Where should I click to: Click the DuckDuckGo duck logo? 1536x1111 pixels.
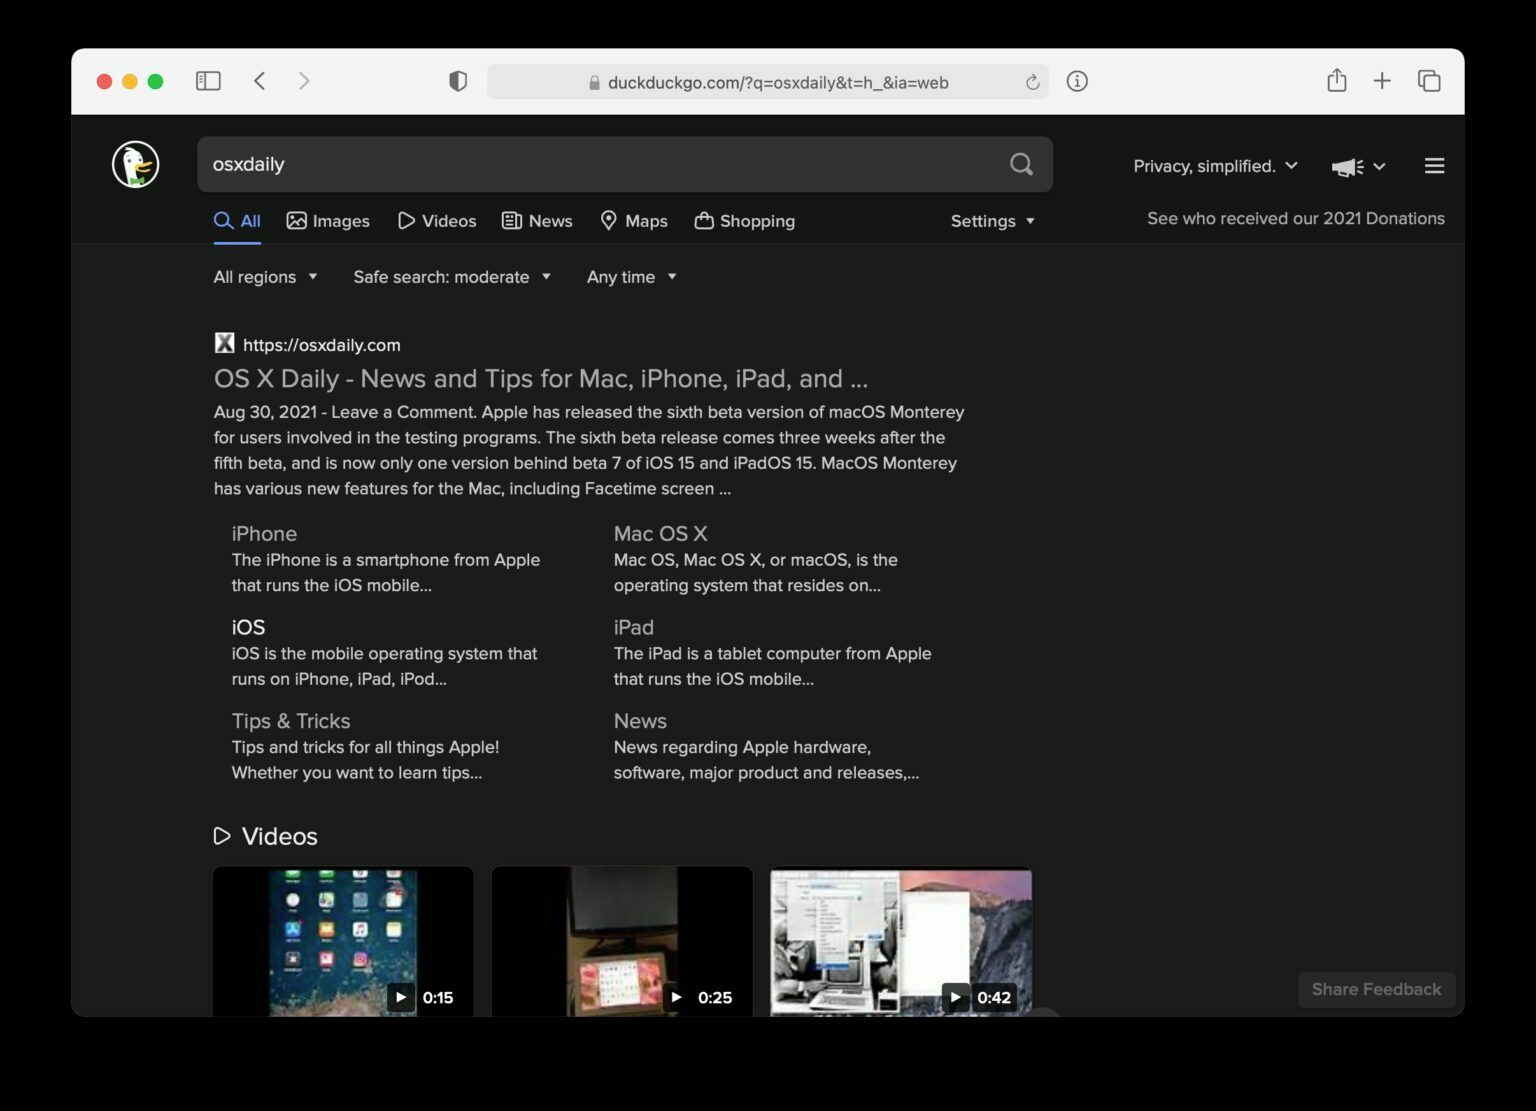[136, 164]
